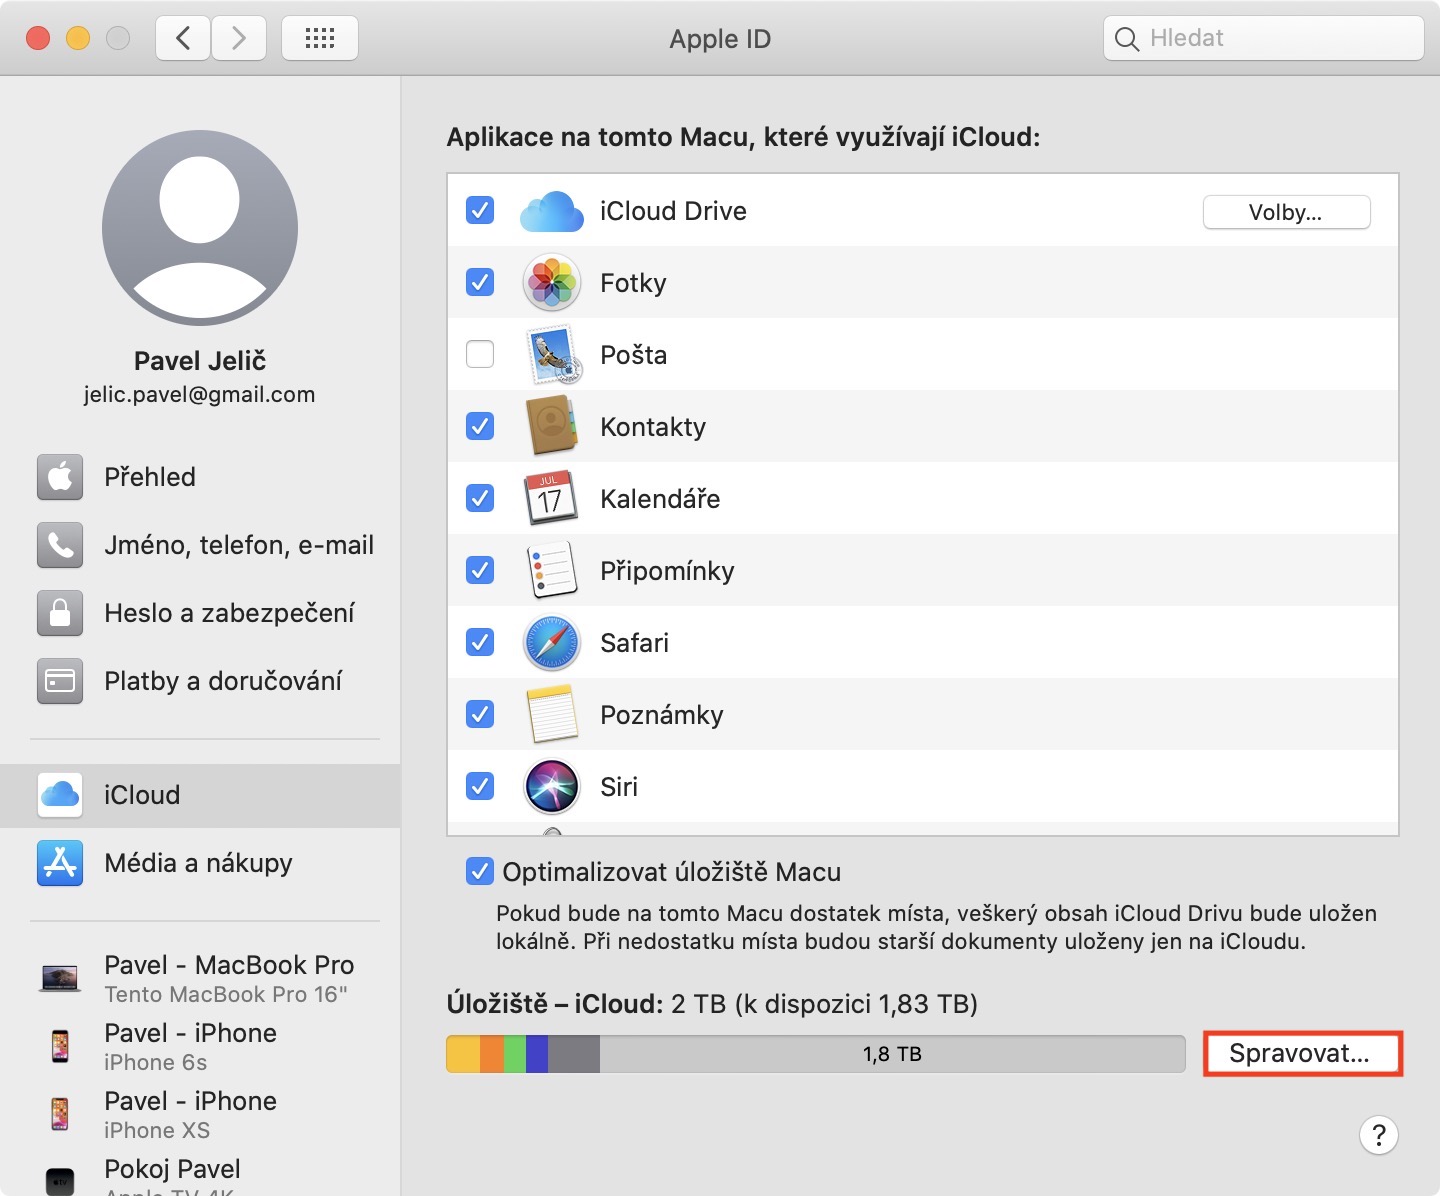Click the iPhone 6s device icon
This screenshot has height=1196, width=1440.
point(60,1046)
